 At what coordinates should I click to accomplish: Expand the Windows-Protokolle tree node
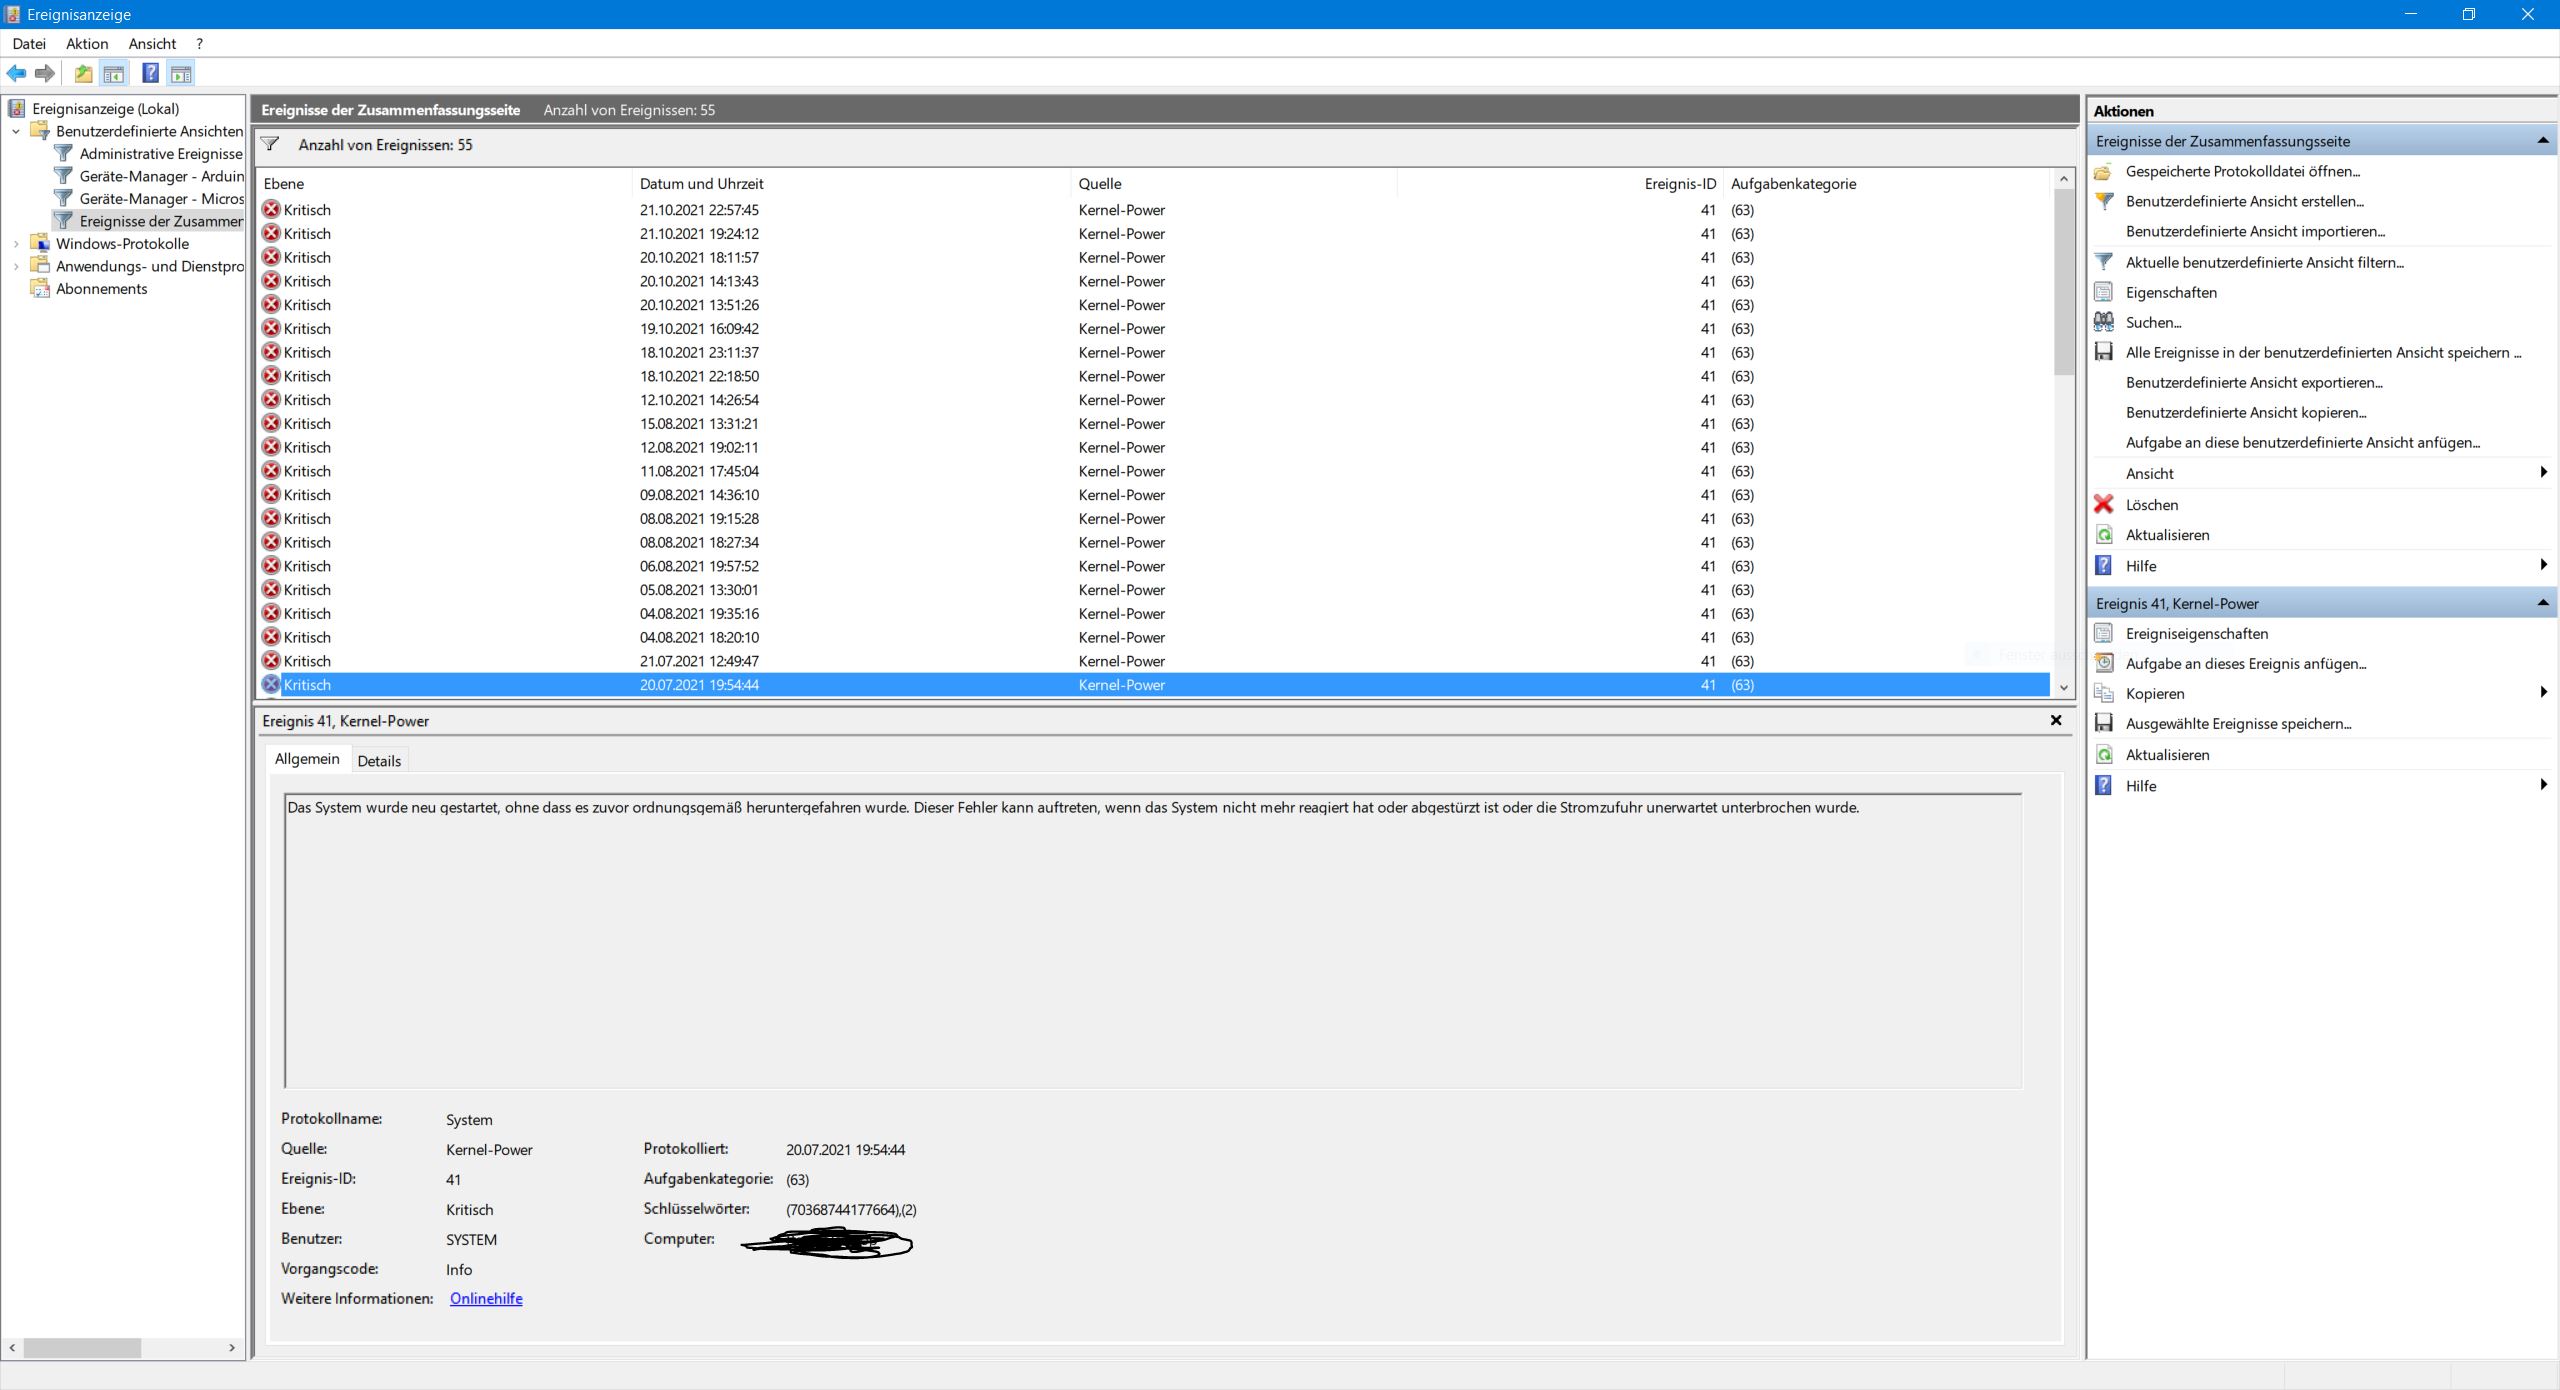tap(16, 243)
